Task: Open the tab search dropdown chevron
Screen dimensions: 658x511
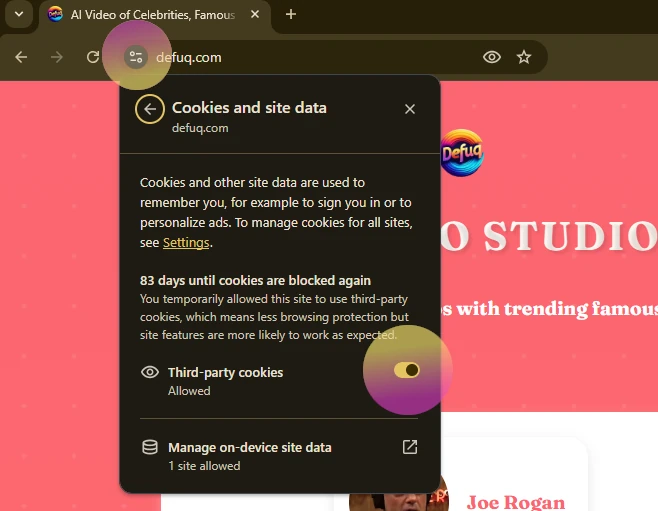Action: tap(18, 14)
